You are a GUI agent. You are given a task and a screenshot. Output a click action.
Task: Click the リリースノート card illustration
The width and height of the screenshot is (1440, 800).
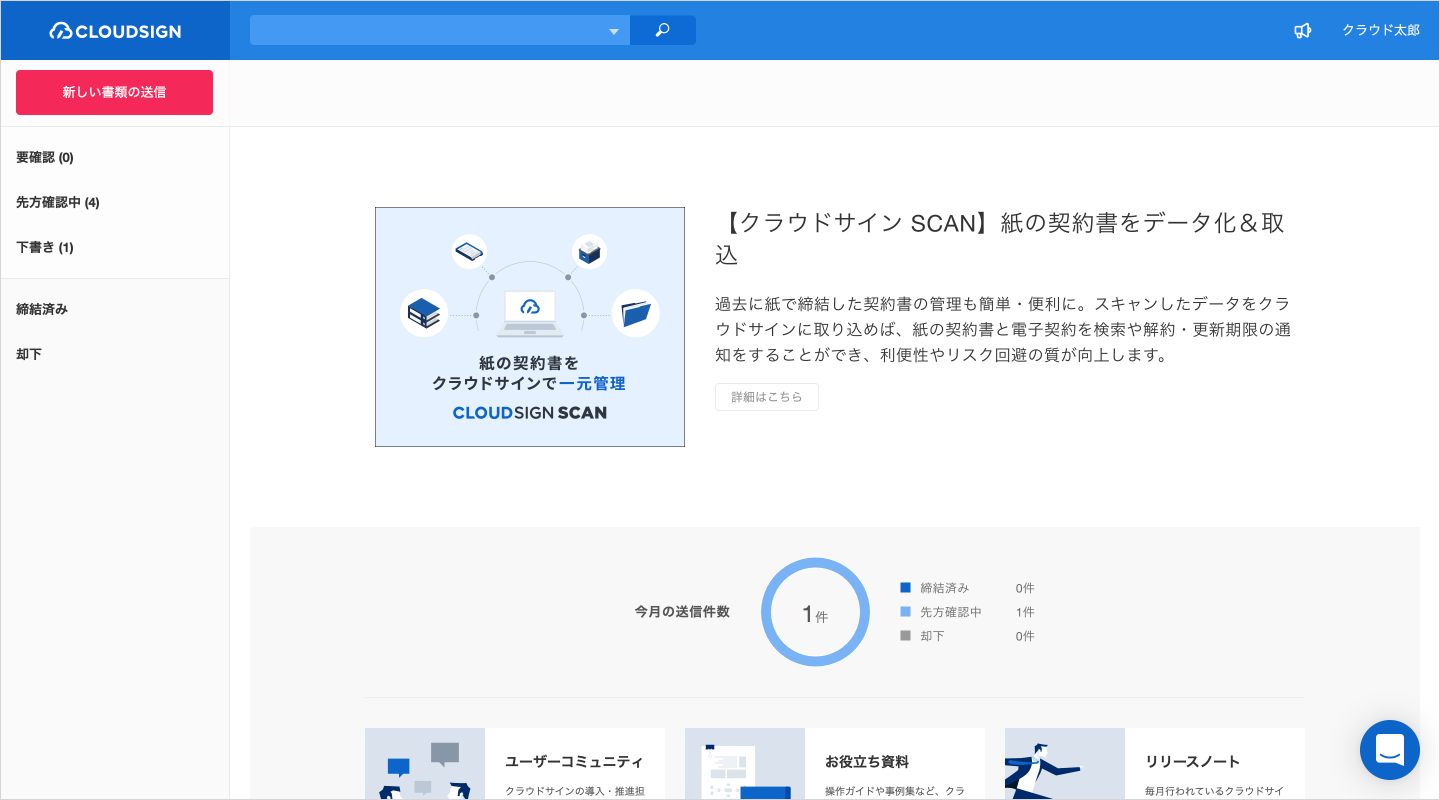pos(1065,764)
